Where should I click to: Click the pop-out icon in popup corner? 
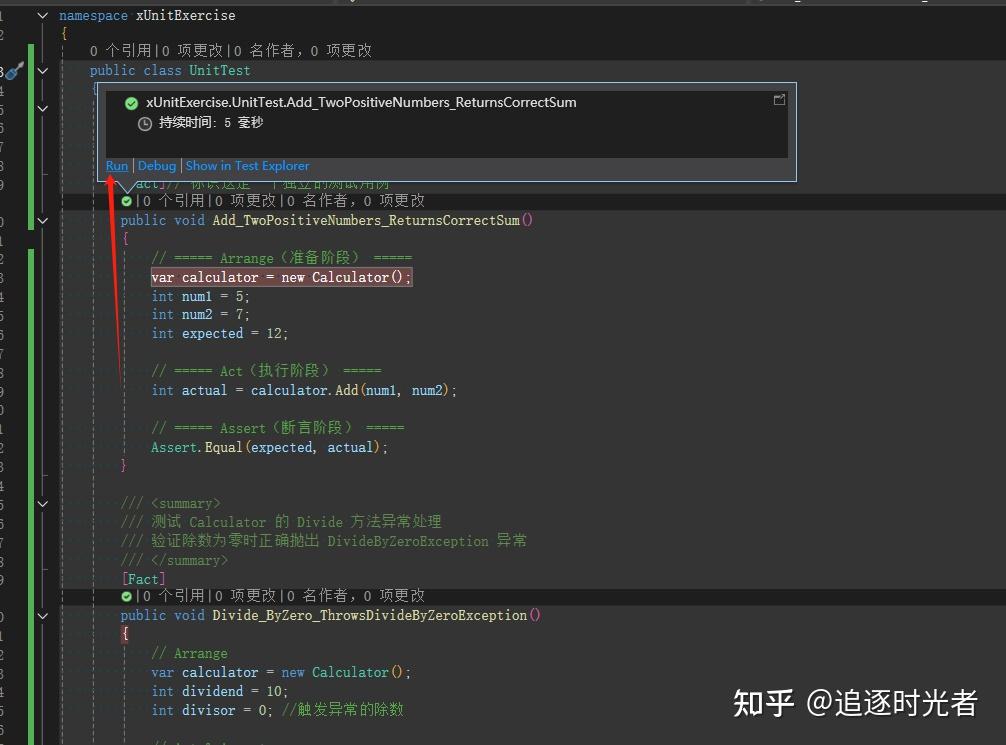pos(779,100)
